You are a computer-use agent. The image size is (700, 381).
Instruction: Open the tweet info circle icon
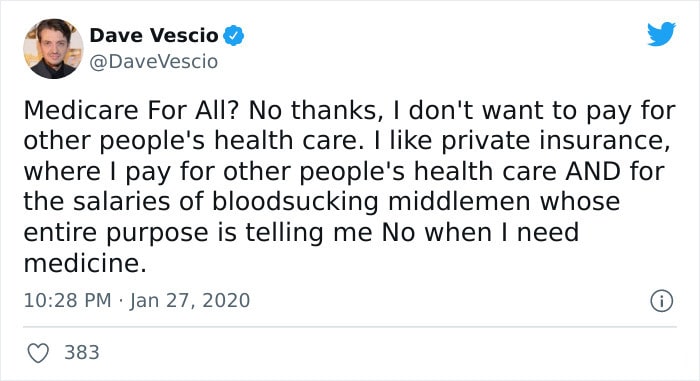click(662, 301)
